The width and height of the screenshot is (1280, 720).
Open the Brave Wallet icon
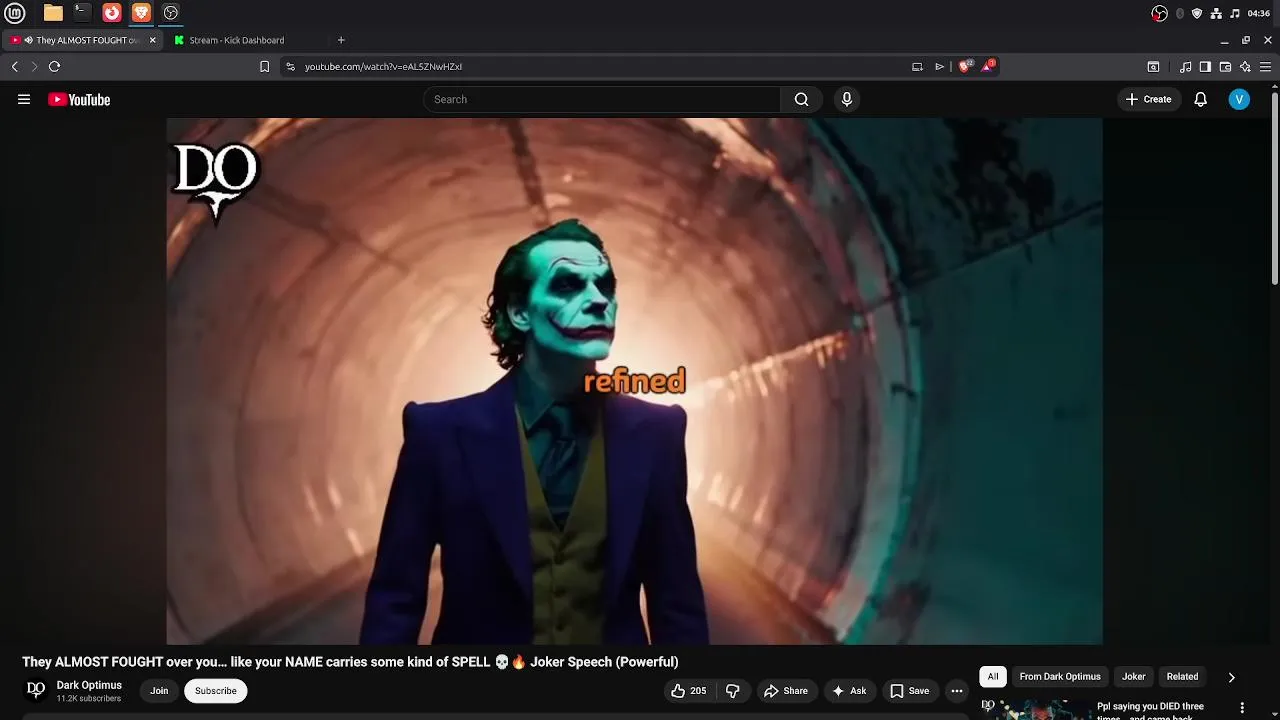1225,67
